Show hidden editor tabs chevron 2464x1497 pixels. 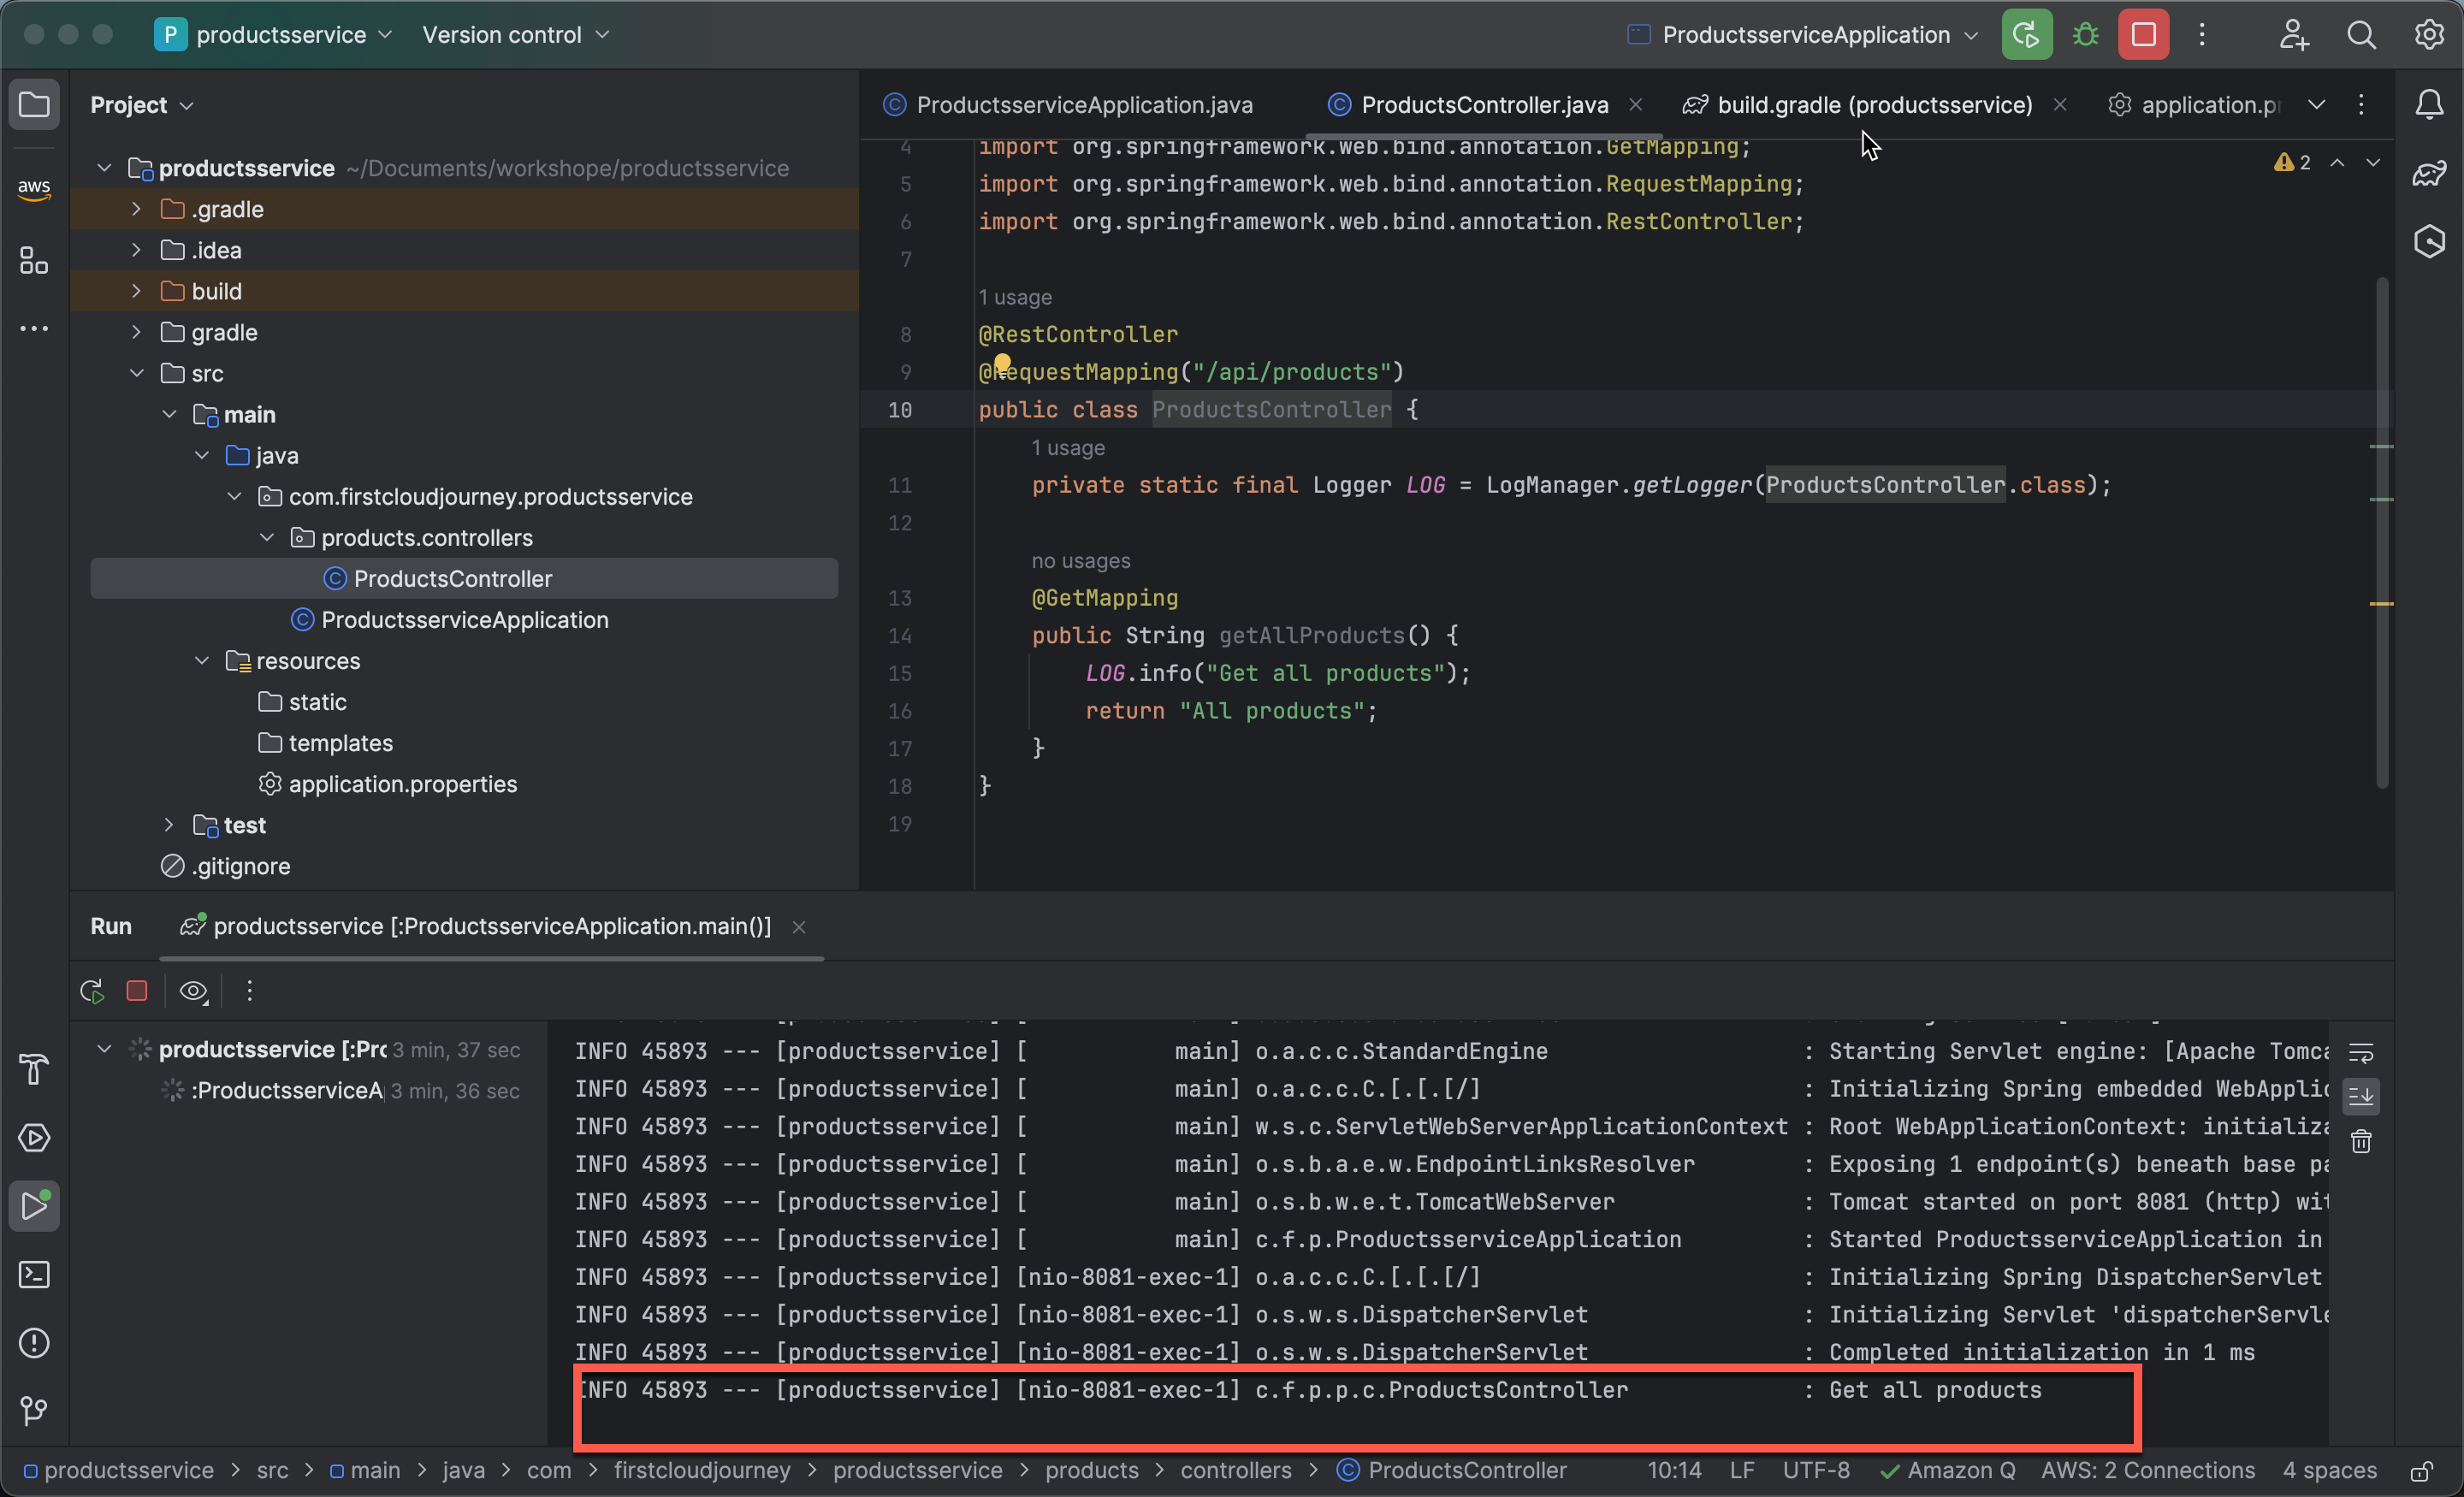click(x=2316, y=104)
